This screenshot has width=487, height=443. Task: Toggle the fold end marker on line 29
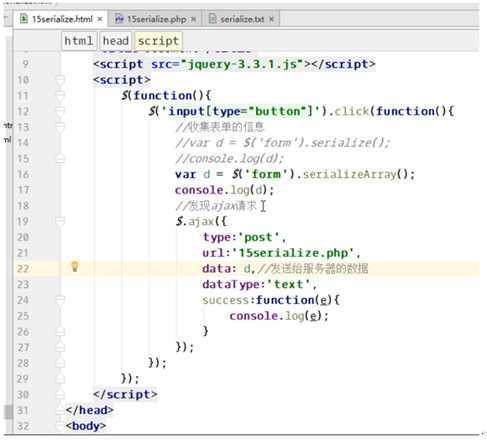coord(60,379)
